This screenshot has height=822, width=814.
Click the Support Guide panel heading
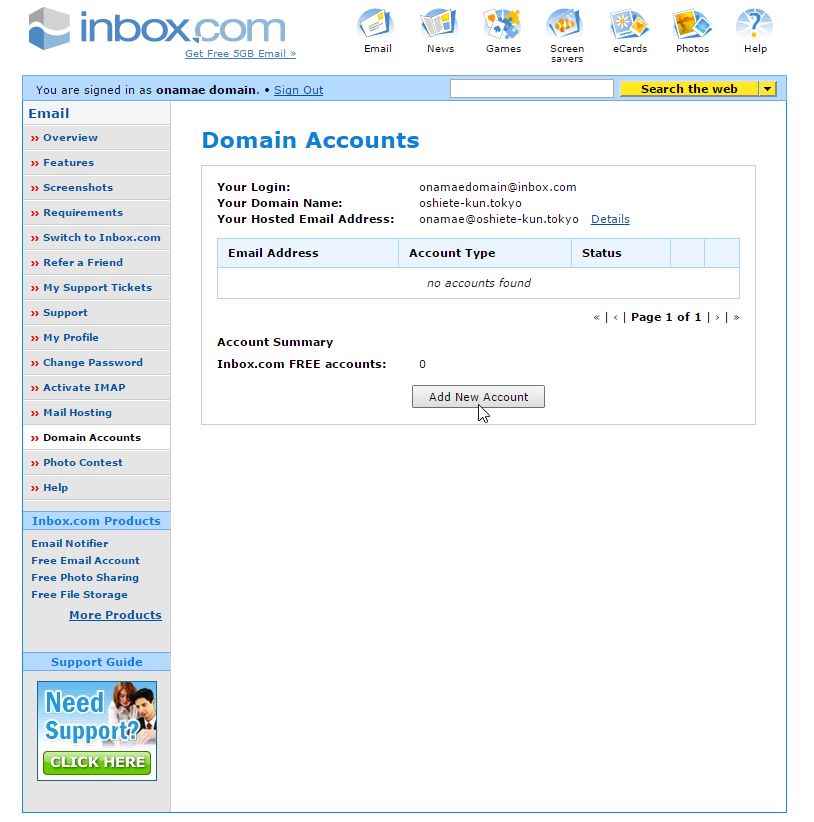point(96,662)
